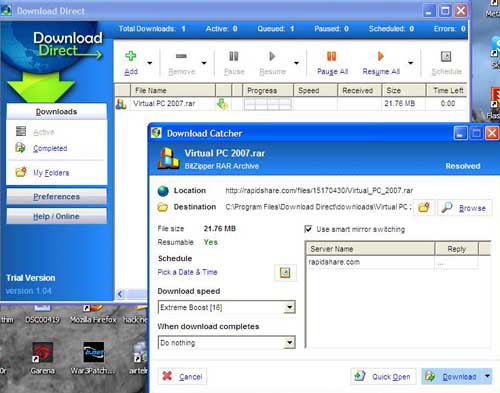Image resolution: width=500 pixels, height=393 pixels.
Task: Click the Pause All icon
Action: (x=332, y=56)
